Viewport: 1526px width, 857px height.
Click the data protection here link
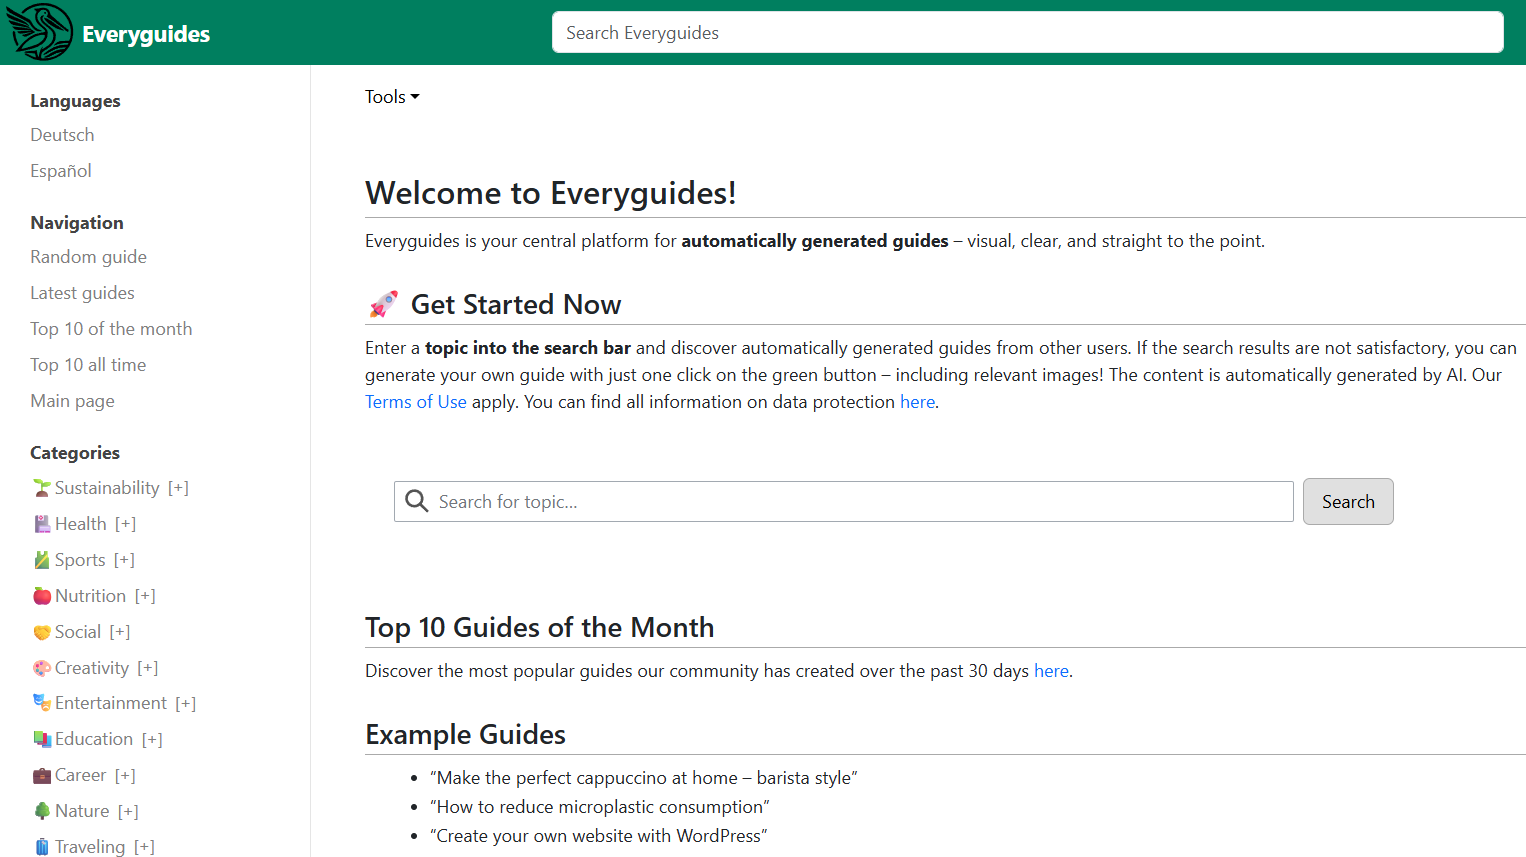[x=917, y=401]
